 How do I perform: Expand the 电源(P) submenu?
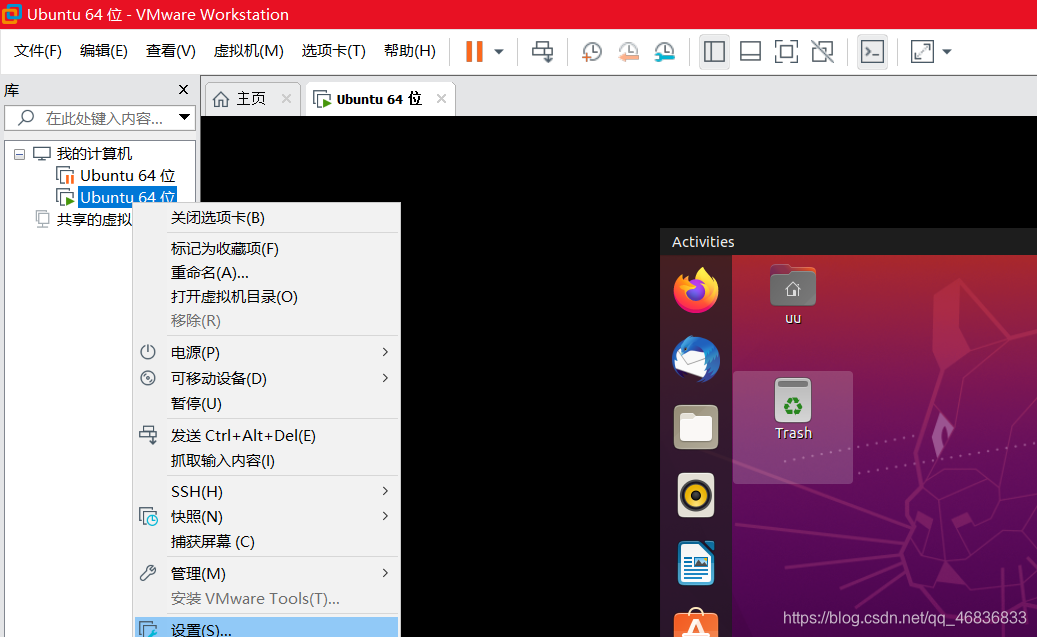point(267,353)
